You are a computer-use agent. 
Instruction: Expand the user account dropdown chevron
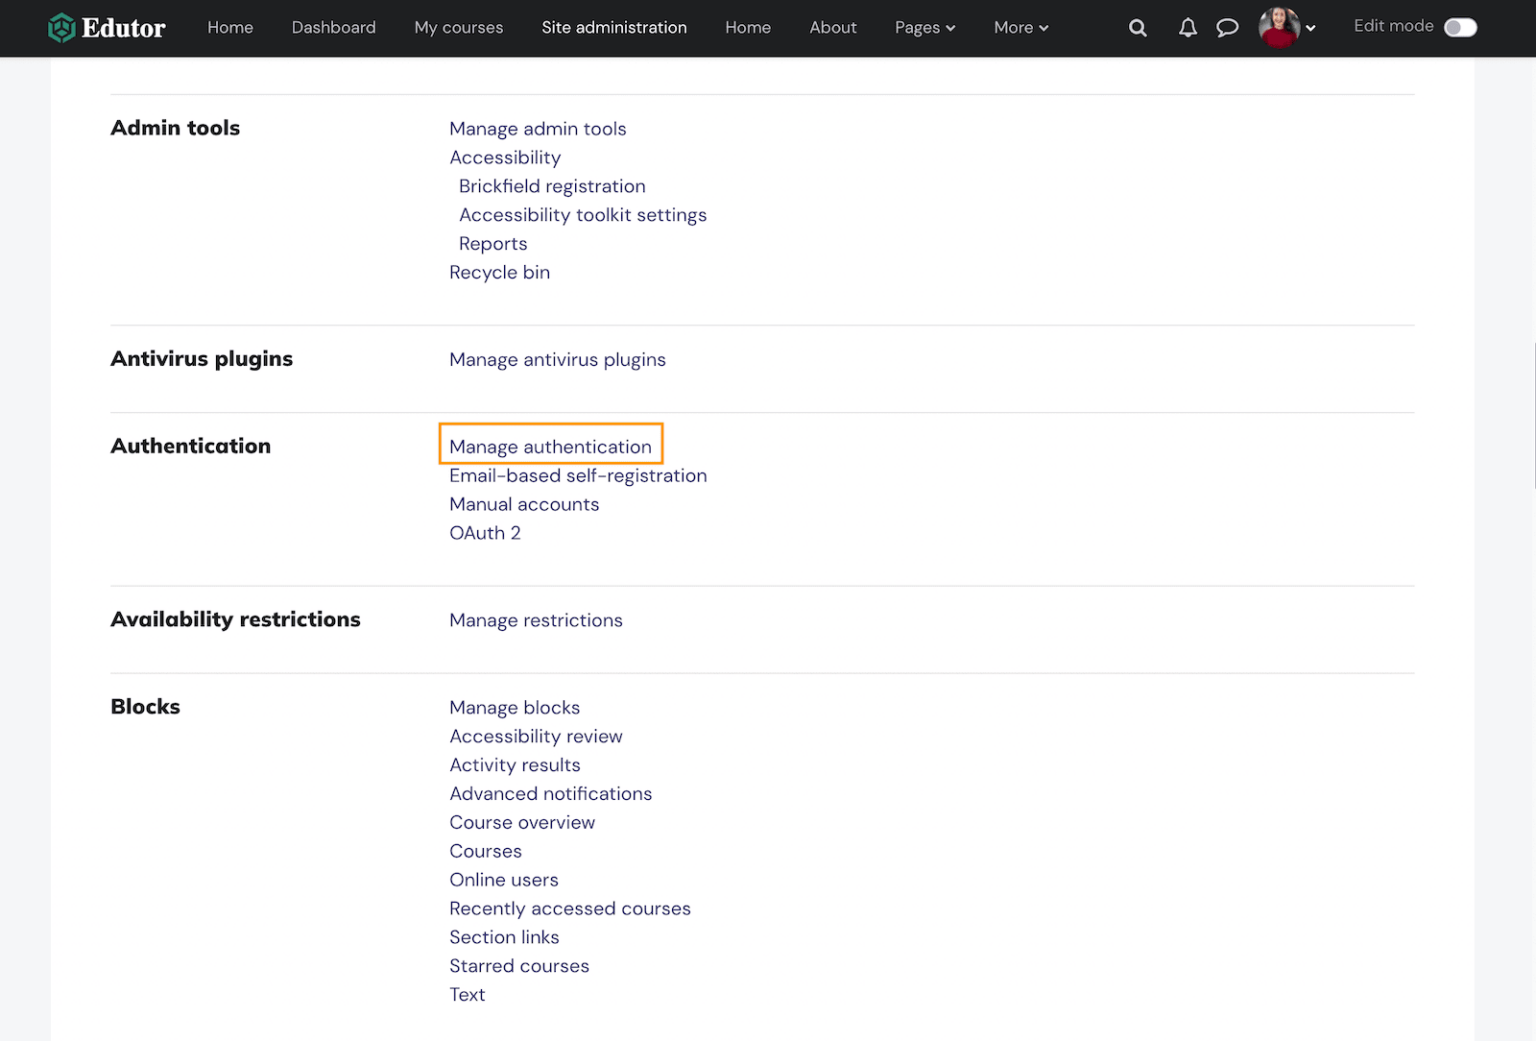[1311, 28]
